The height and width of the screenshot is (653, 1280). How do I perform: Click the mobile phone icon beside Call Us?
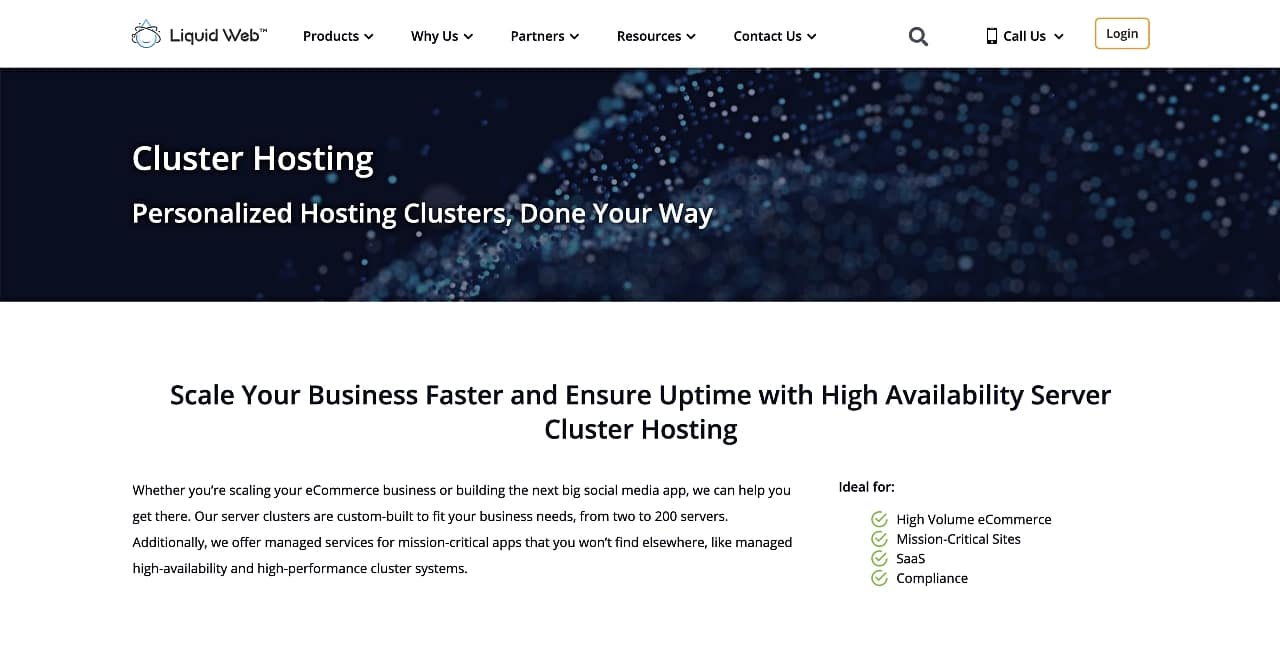tap(991, 35)
